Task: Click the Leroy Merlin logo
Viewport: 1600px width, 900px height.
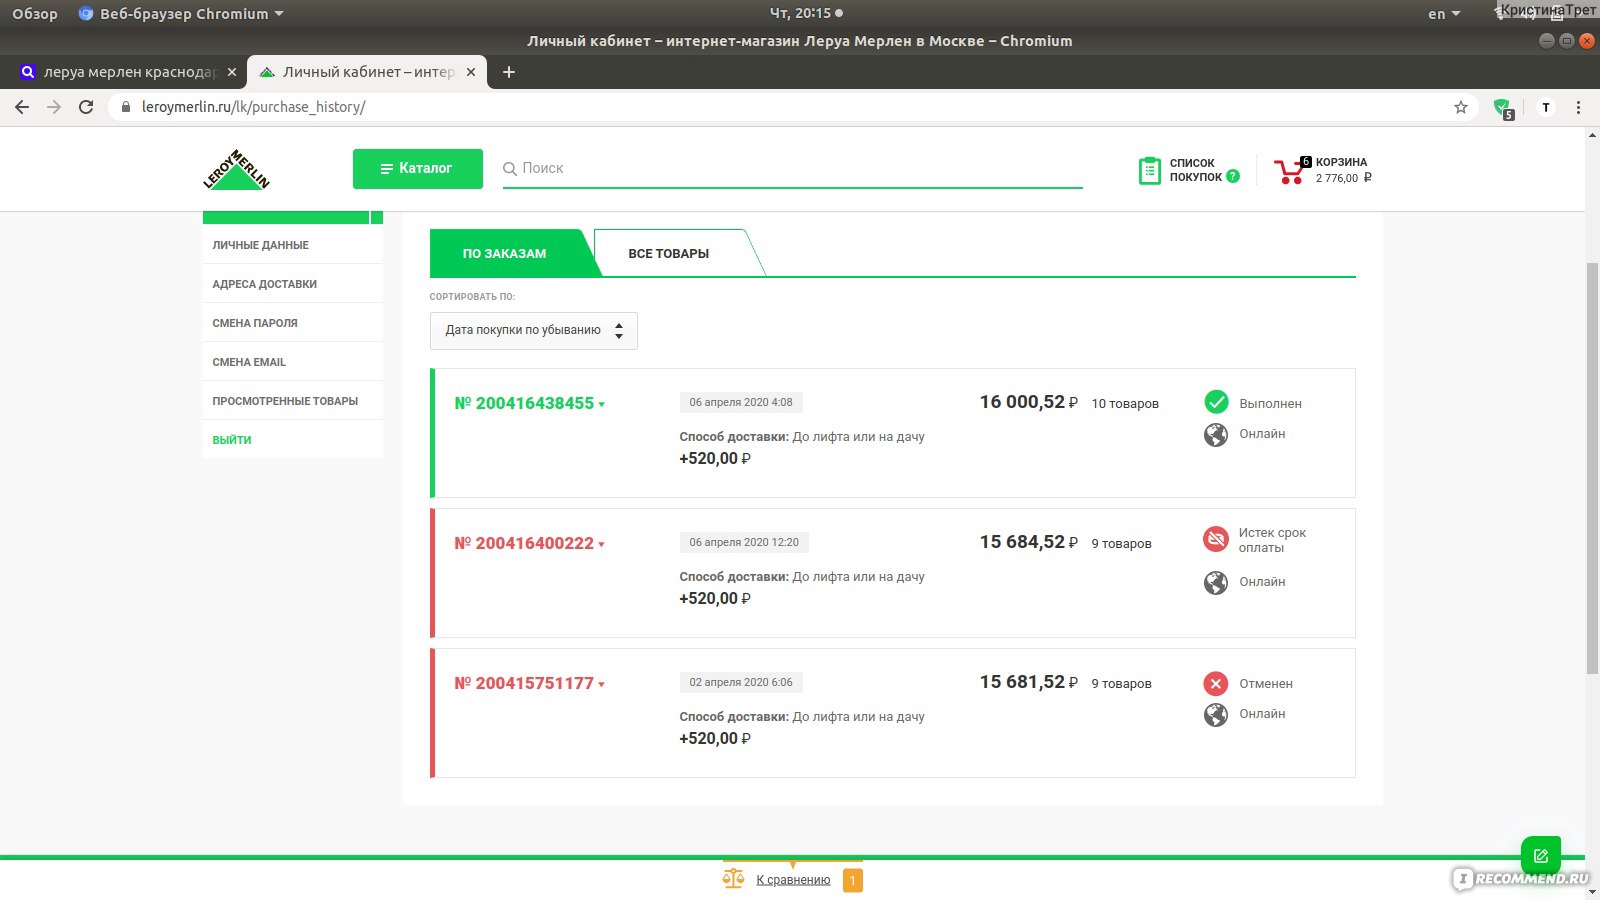Action: (x=236, y=169)
